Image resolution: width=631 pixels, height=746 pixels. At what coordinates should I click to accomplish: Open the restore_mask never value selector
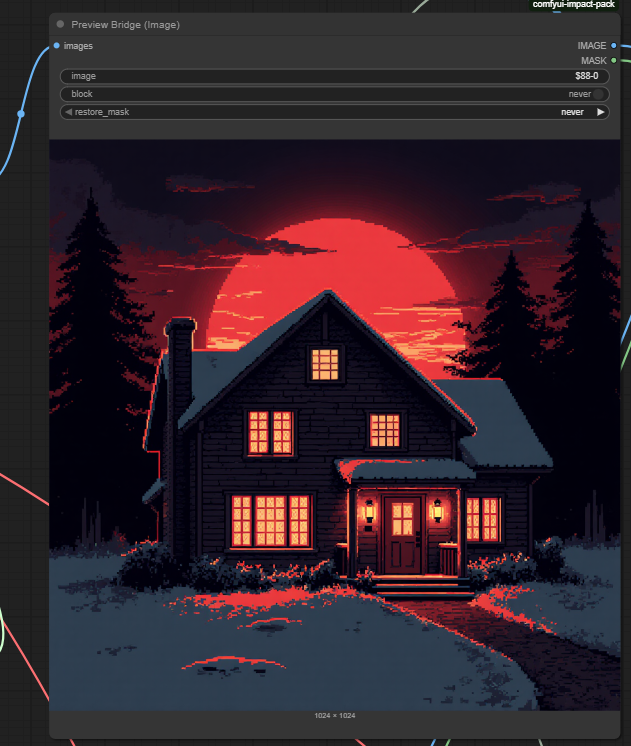tap(572, 112)
